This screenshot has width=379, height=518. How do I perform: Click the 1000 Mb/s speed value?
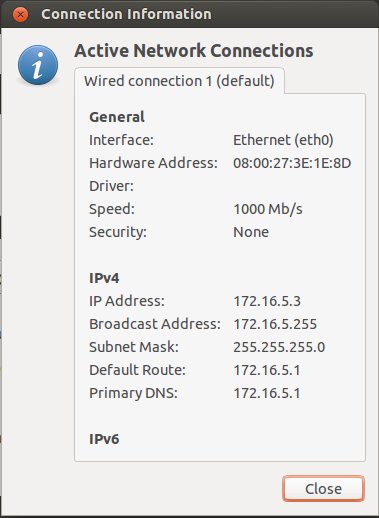click(268, 209)
